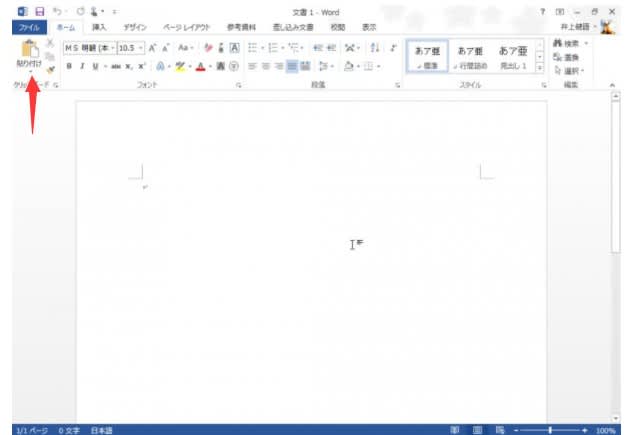Click the Format Painter brush icon
The width and height of the screenshot is (631, 435).
click(50, 70)
